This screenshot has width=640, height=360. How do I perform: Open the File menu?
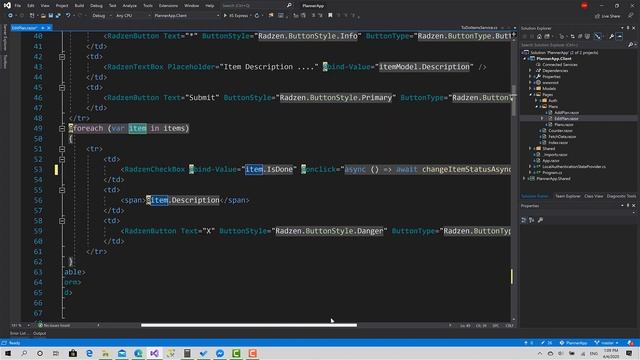click(x=18, y=6)
